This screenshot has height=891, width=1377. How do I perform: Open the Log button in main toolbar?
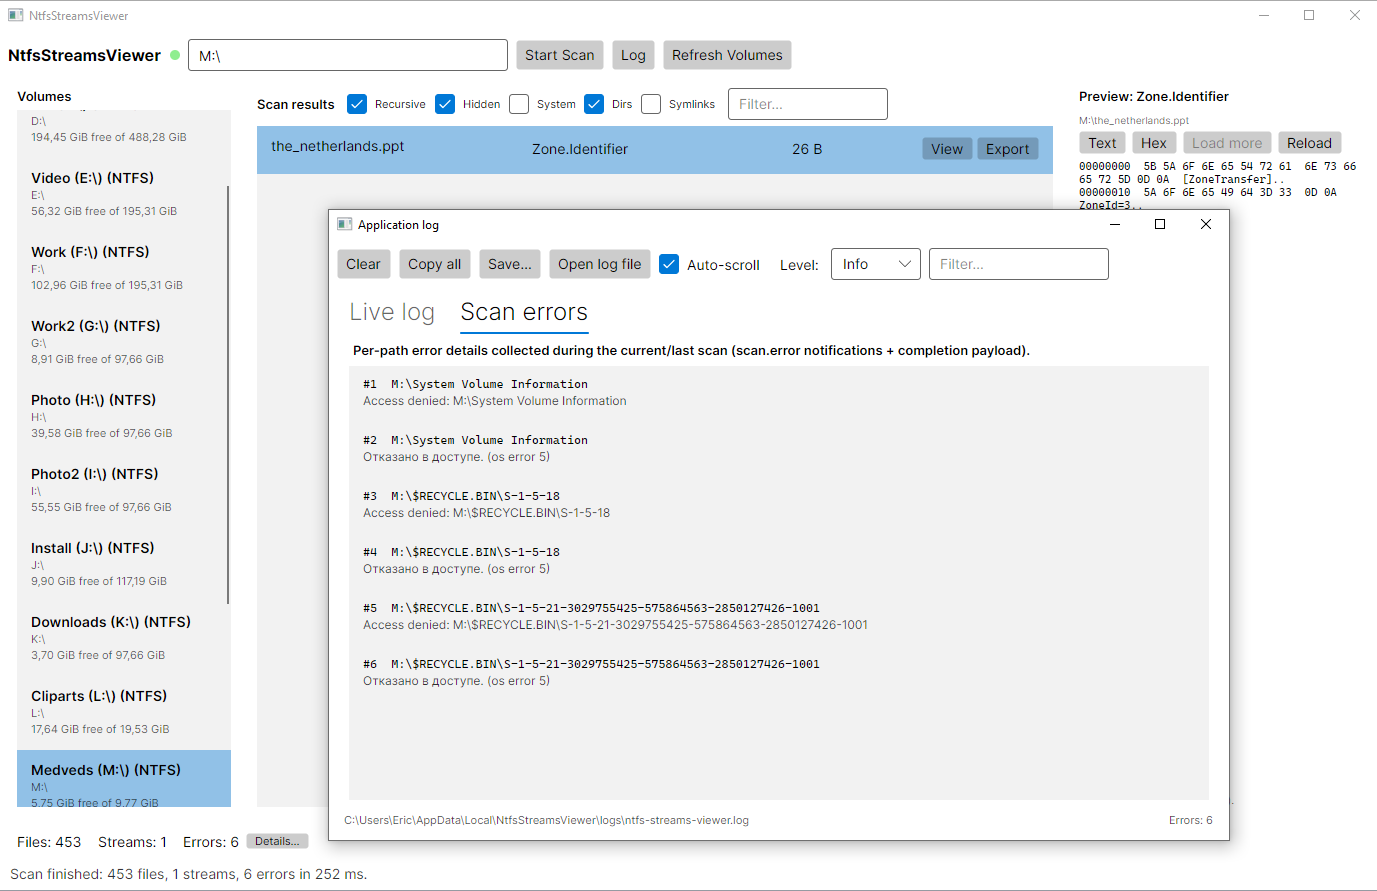pos(633,55)
